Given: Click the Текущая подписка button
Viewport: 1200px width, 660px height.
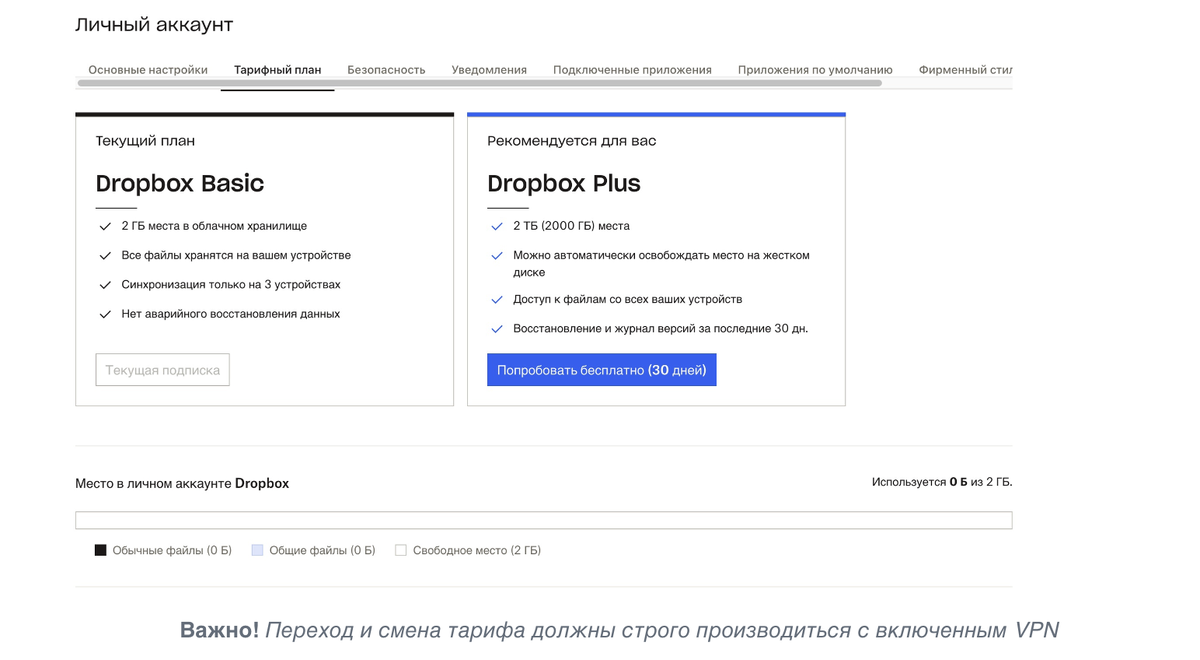Looking at the screenshot, I should [163, 370].
